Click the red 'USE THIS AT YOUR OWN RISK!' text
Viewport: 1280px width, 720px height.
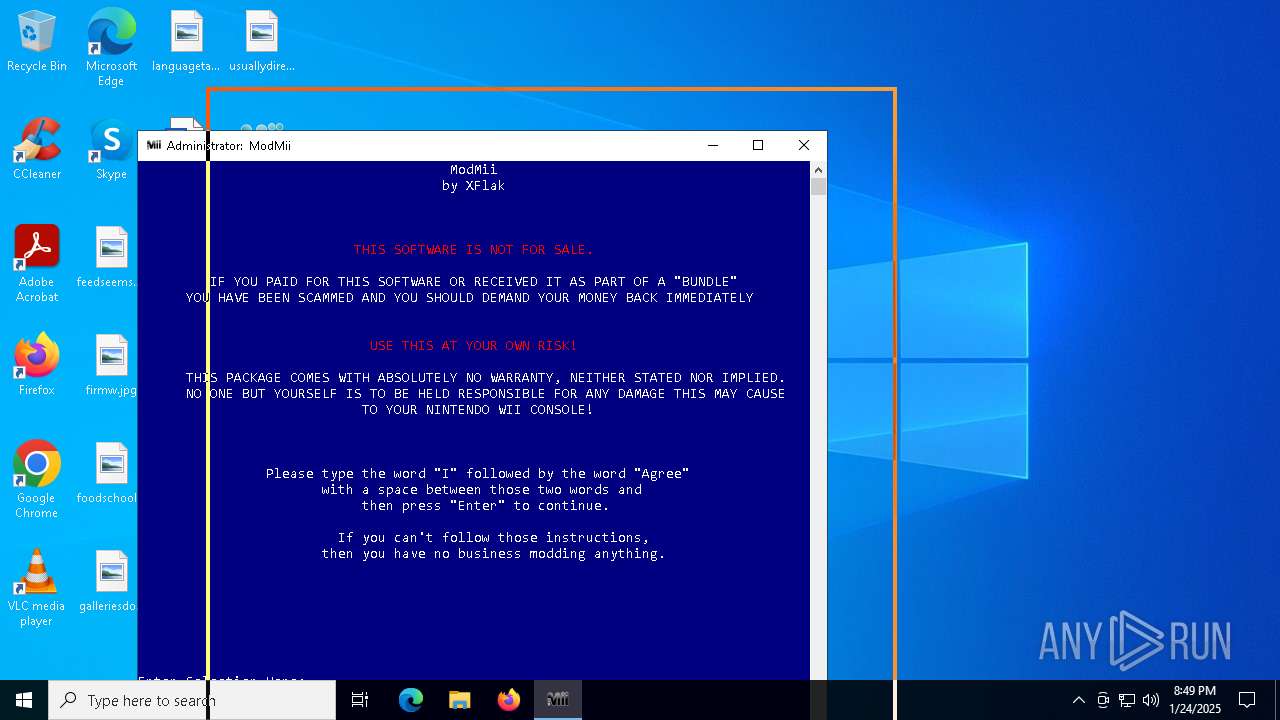point(473,346)
